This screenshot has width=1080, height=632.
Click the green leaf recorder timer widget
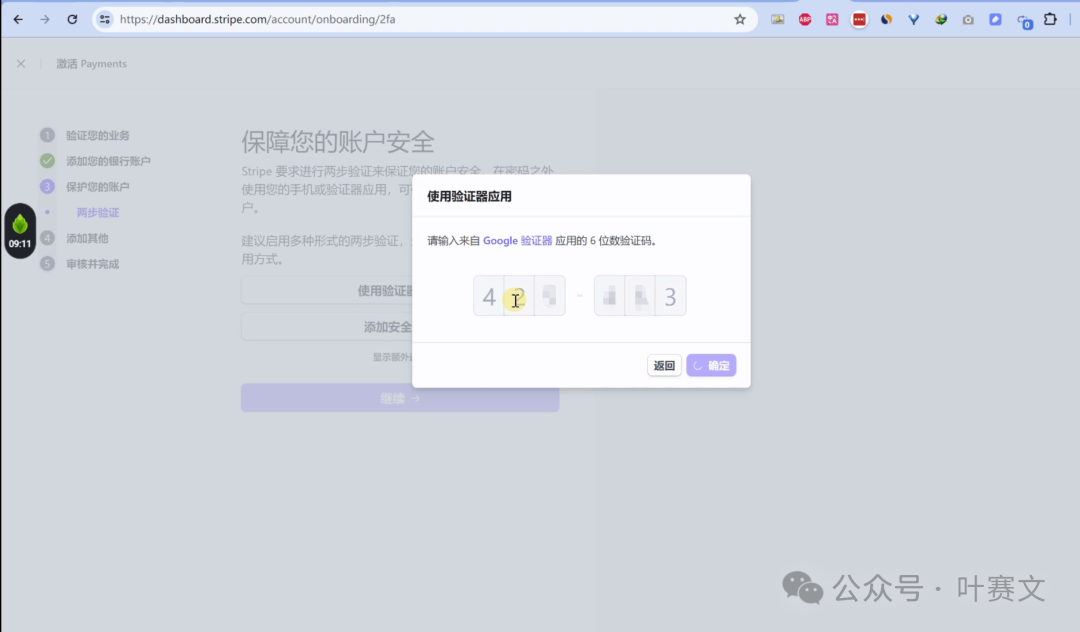(x=20, y=230)
